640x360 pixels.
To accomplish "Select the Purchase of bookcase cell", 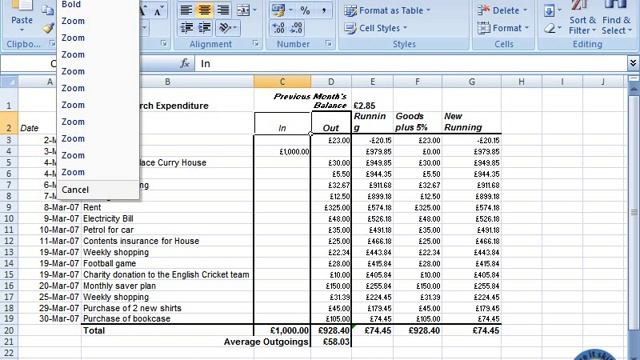I will (x=167, y=319).
